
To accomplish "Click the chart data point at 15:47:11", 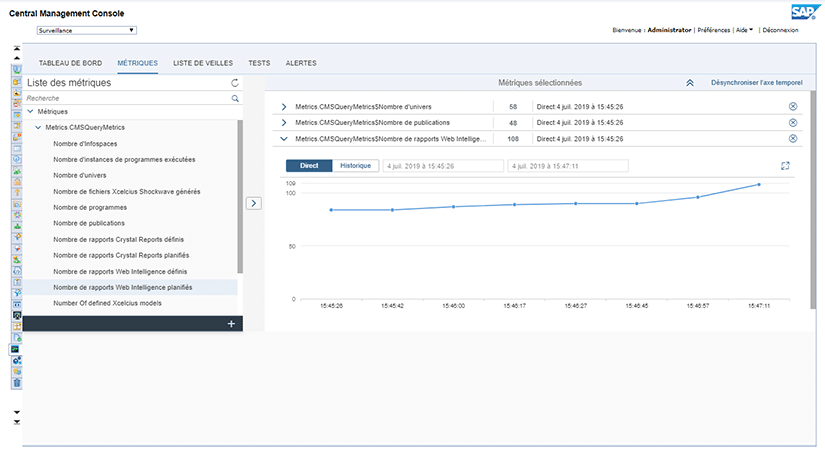I will (759, 185).
